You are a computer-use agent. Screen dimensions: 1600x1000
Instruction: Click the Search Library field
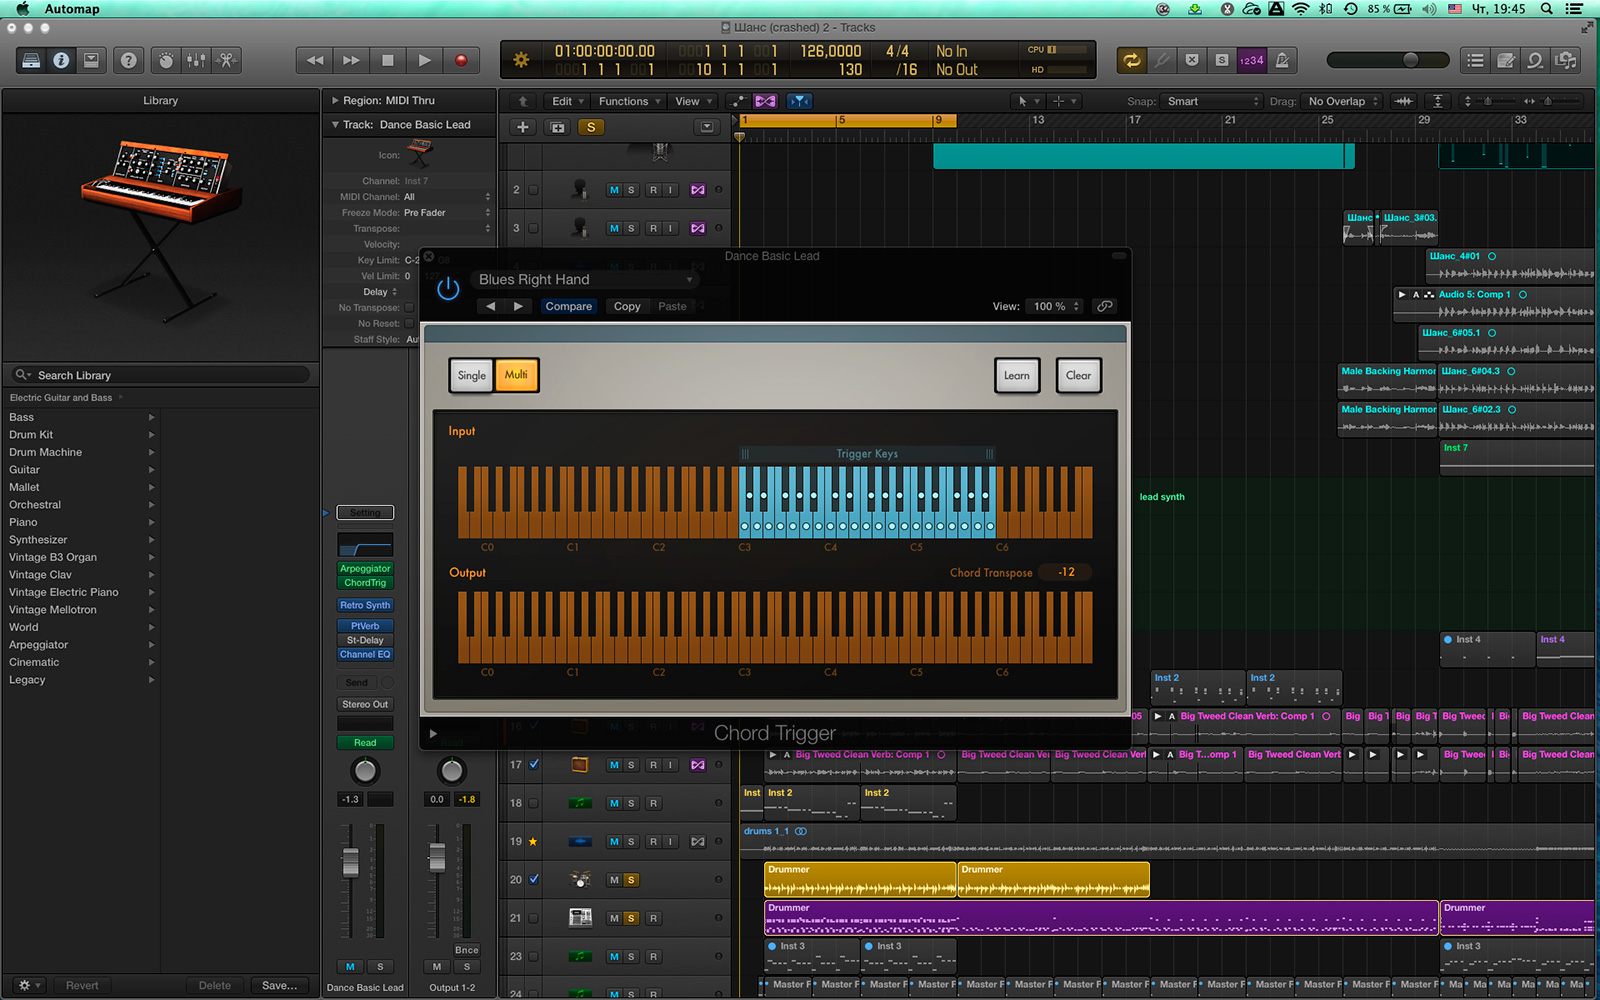(160, 374)
